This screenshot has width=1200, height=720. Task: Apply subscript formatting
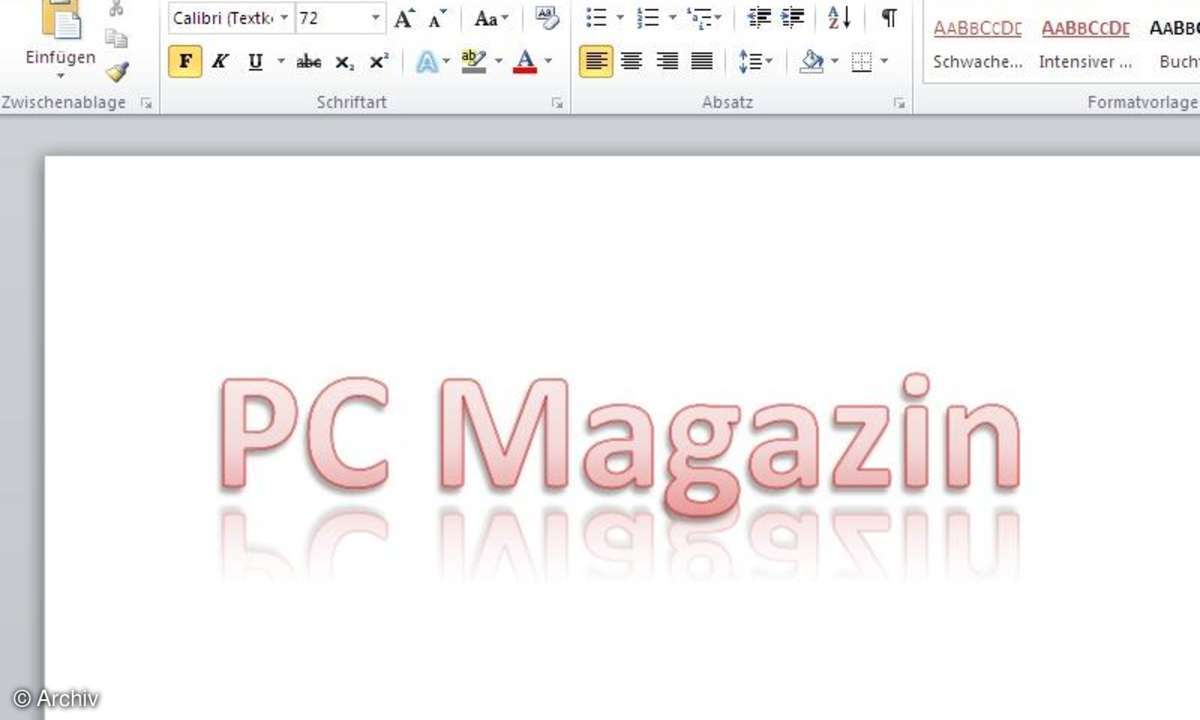click(344, 62)
